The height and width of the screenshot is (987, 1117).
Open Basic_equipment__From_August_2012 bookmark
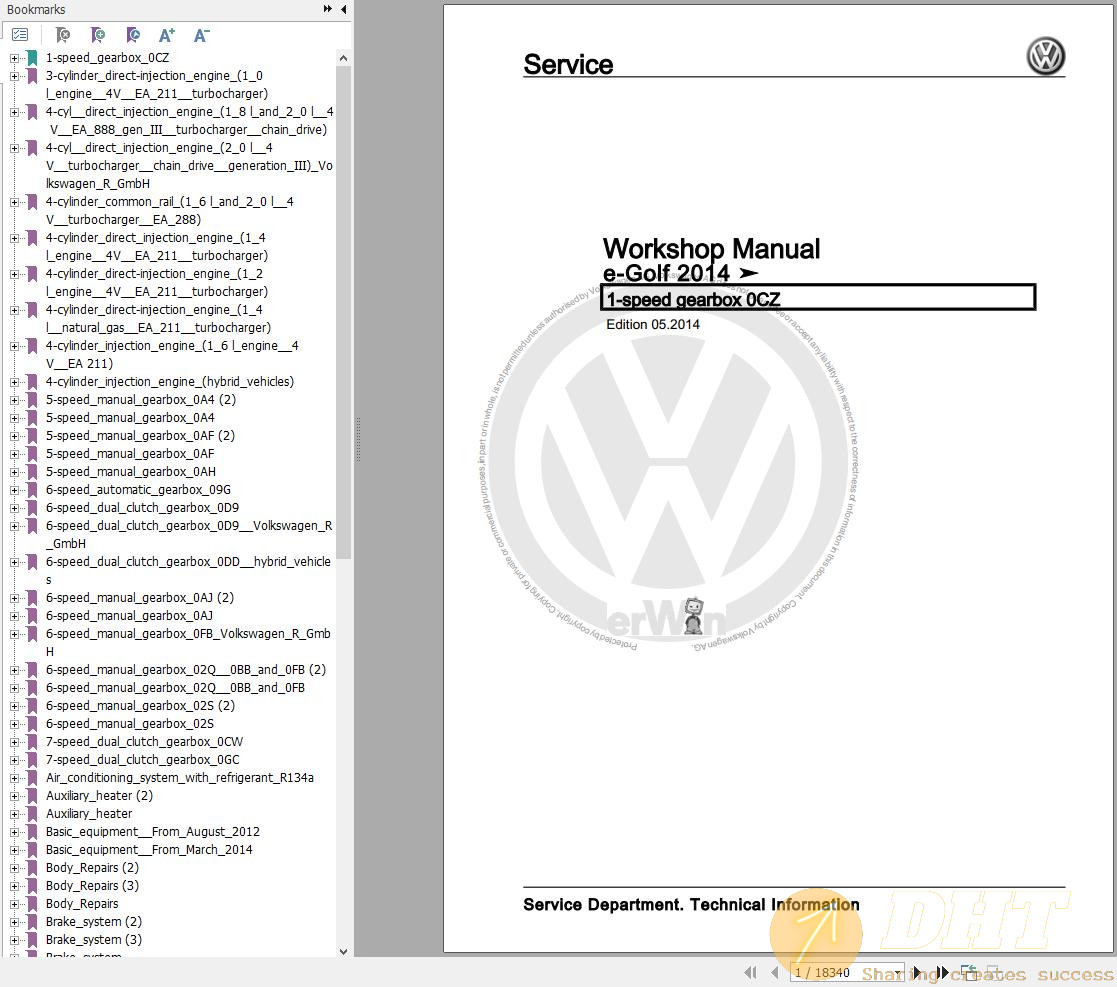[x=153, y=832]
